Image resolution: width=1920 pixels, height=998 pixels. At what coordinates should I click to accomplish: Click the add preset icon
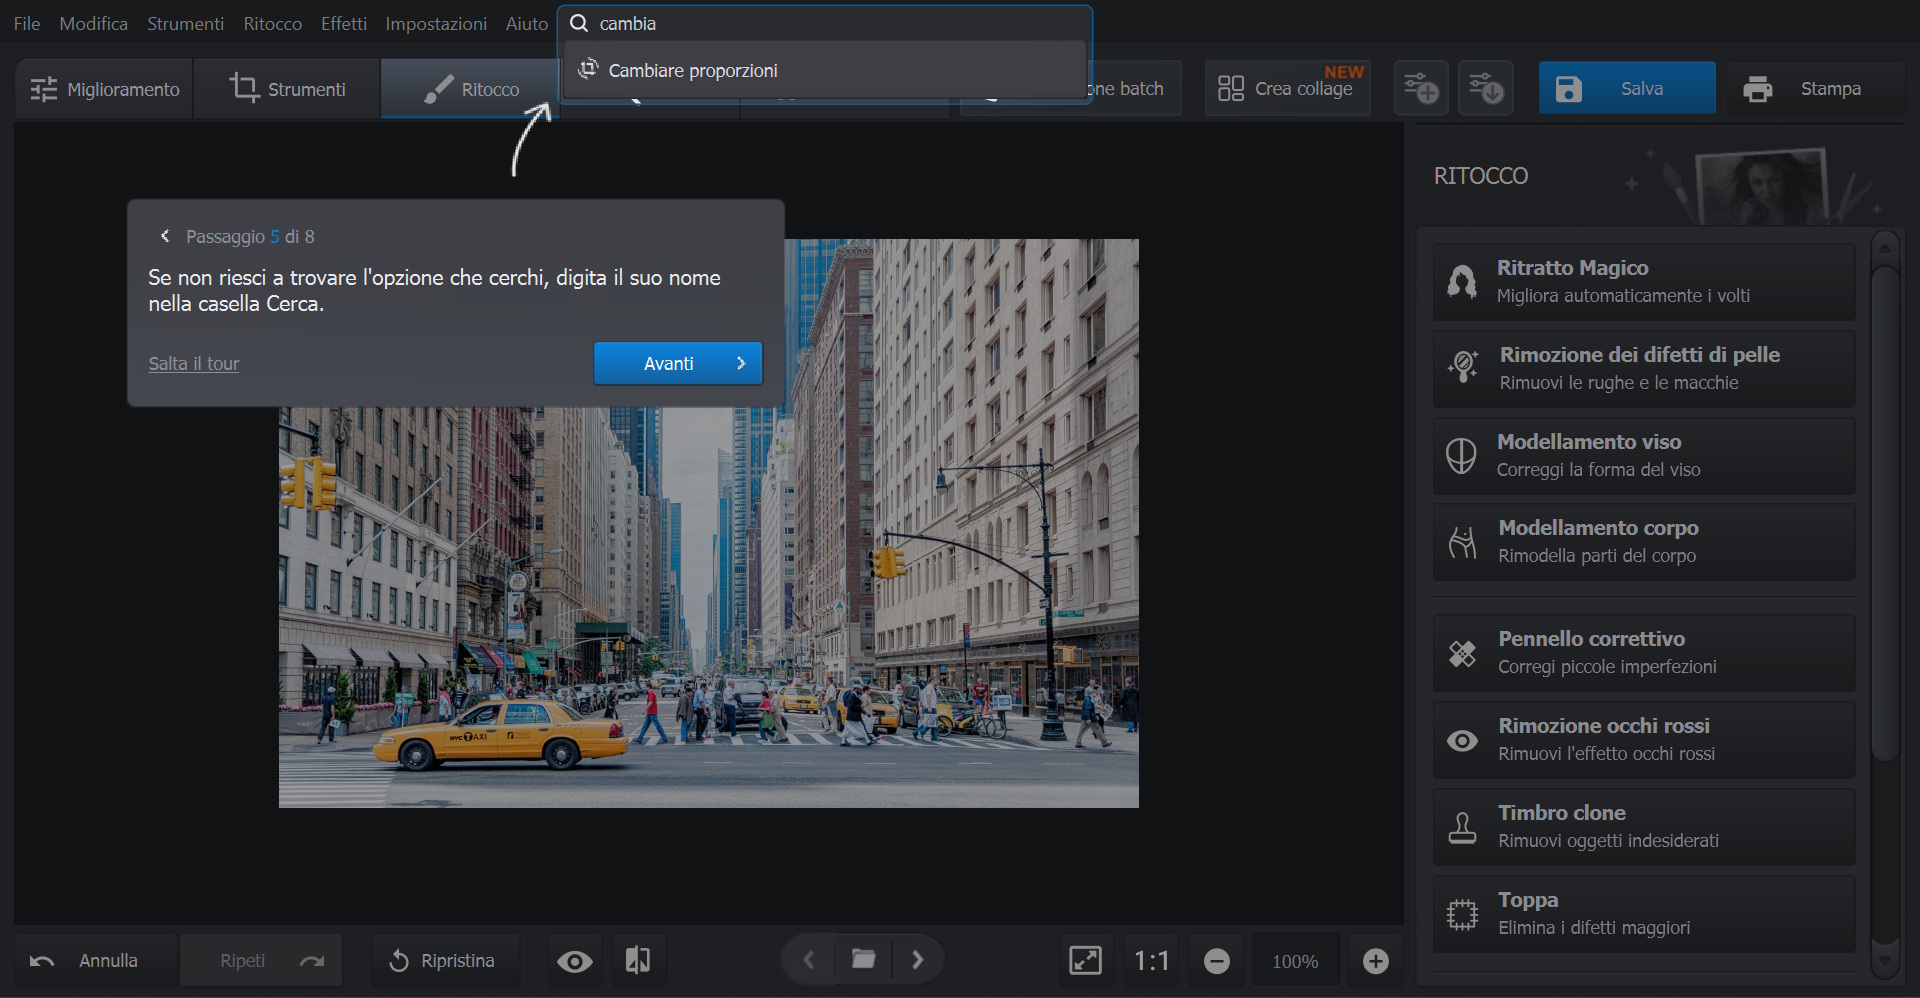(1420, 89)
